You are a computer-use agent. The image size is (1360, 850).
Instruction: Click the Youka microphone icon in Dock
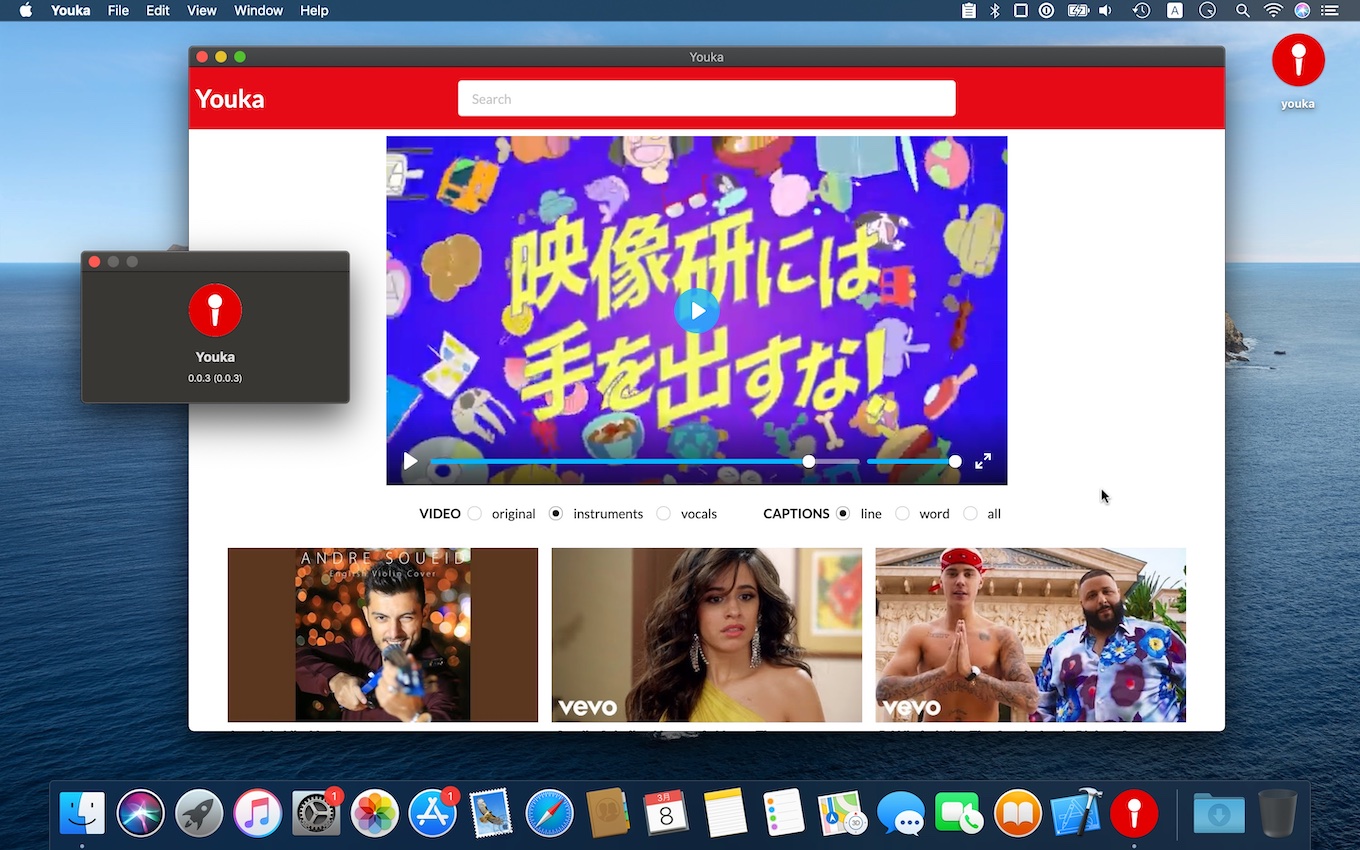pyautogui.click(x=1134, y=813)
